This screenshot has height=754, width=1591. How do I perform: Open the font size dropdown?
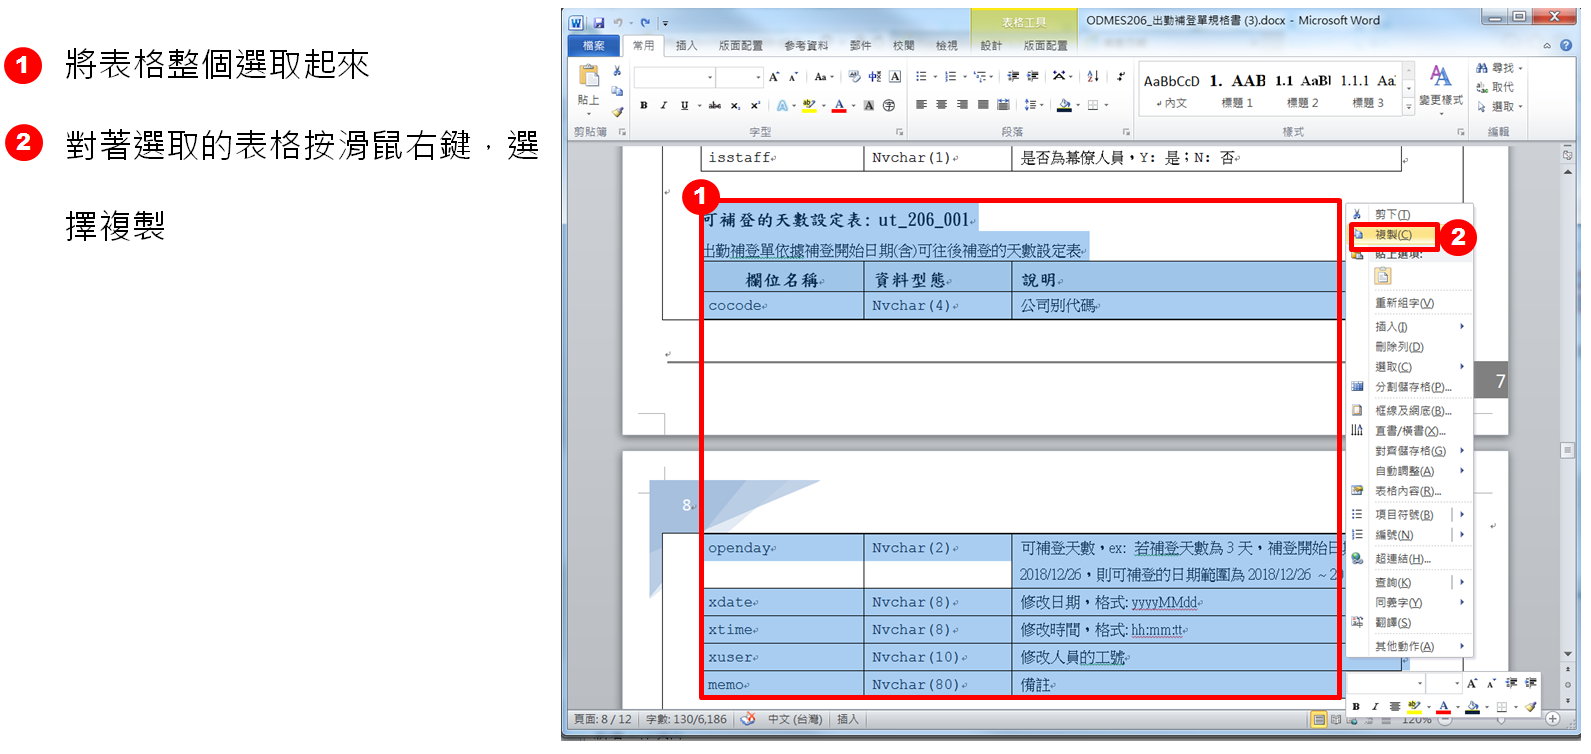pos(758,77)
